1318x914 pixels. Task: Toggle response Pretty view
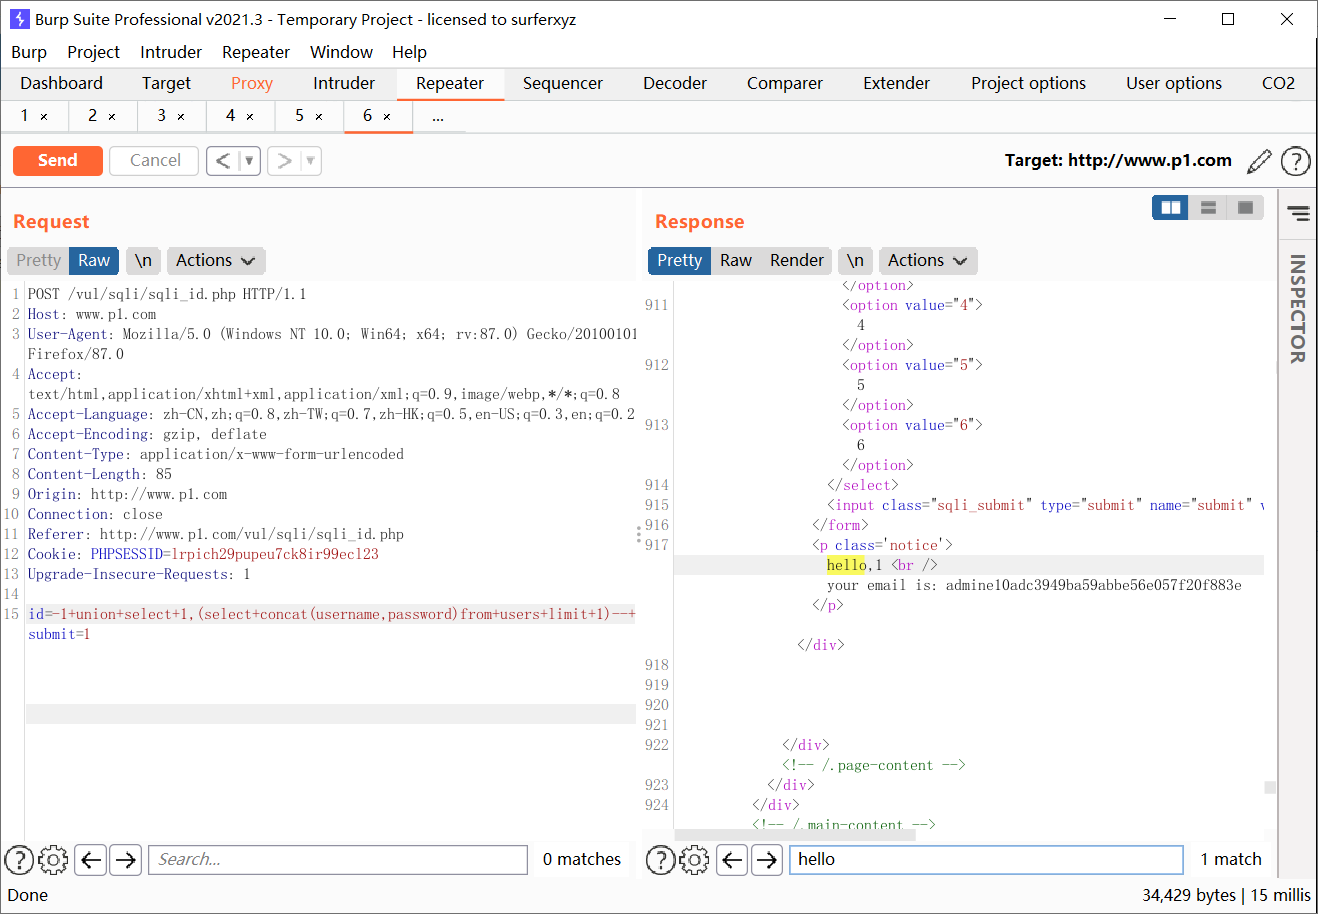(x=680, y=260)
